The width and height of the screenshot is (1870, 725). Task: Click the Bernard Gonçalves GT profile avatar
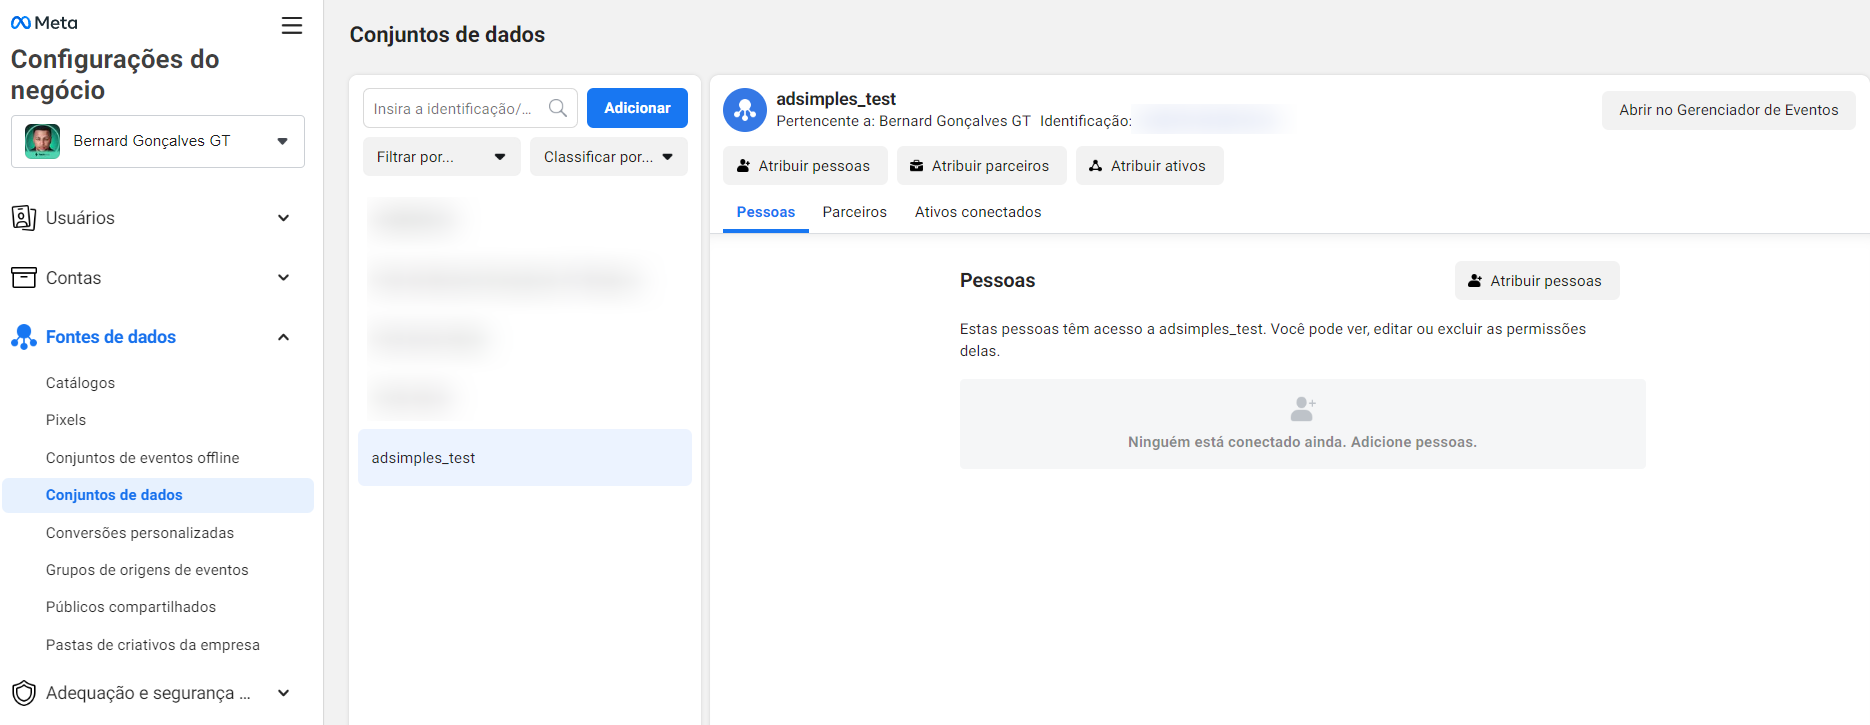(42, 141)
